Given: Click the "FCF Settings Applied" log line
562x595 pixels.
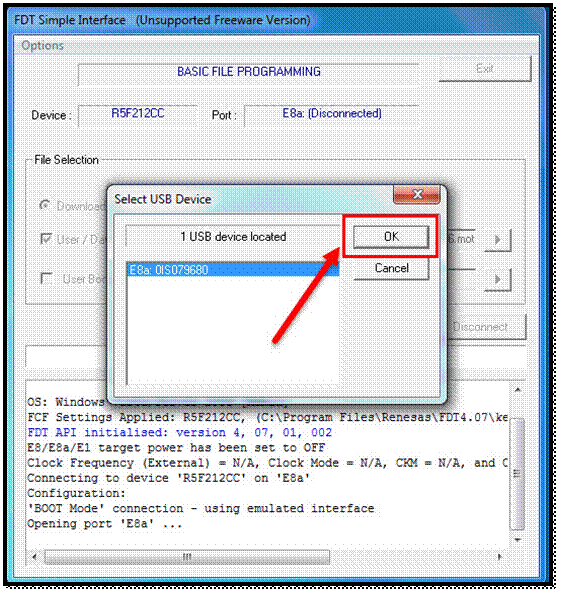Looking at the screenshot, I should [268, 417].
